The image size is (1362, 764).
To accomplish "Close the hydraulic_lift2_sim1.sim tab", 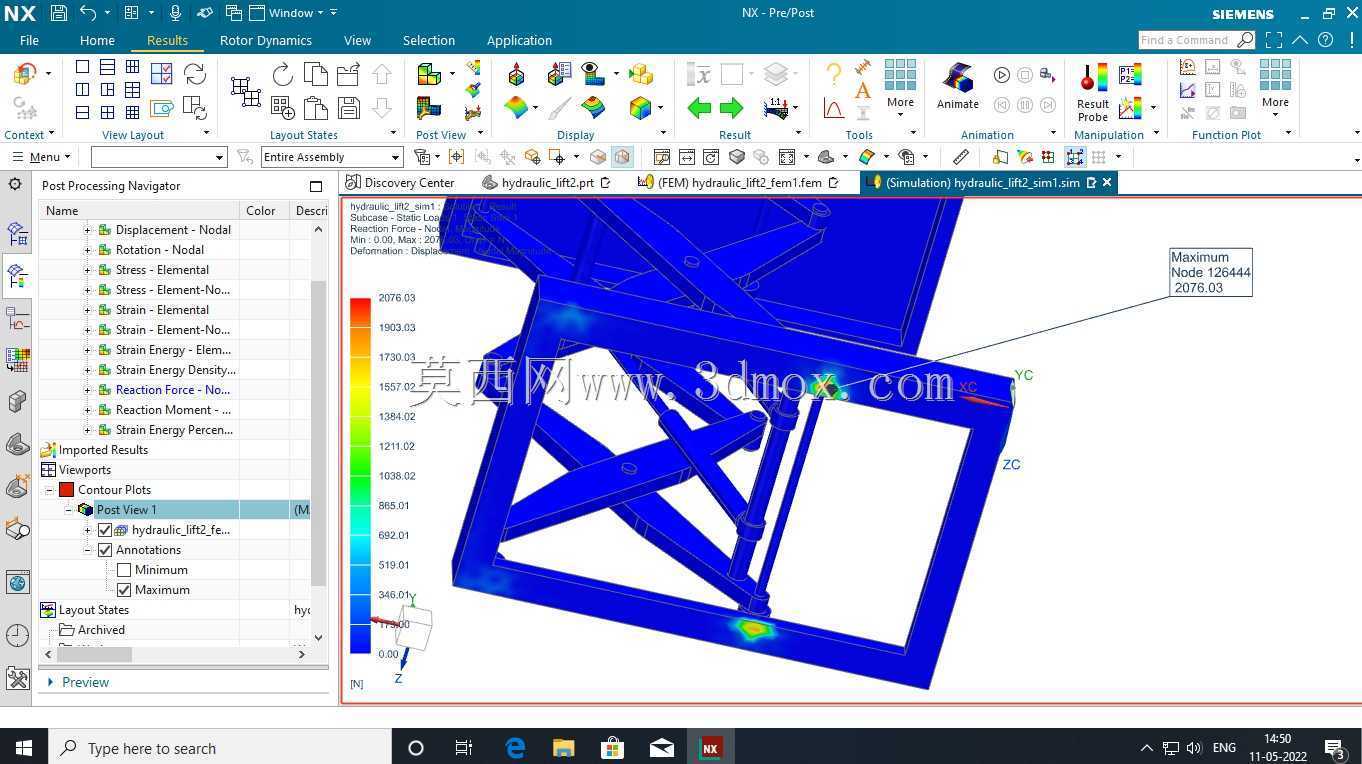I will point(1107,183).
